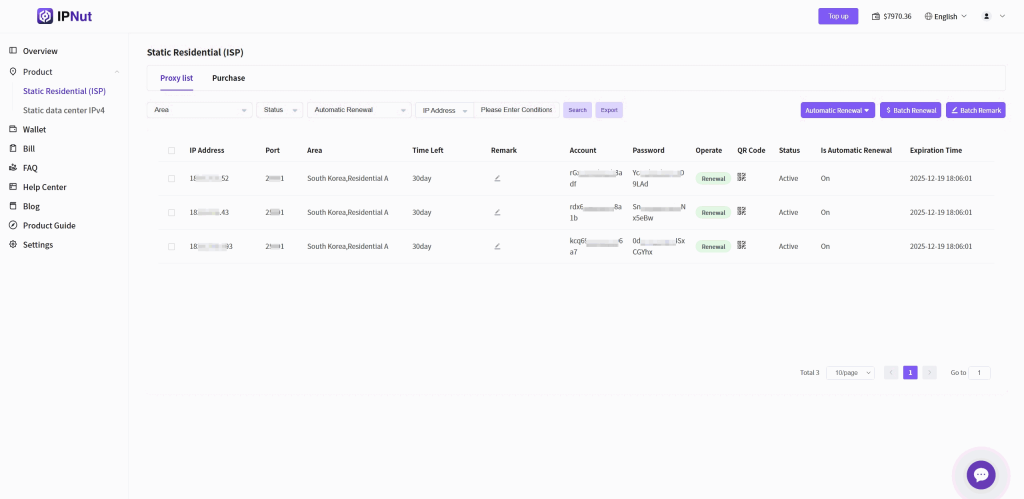This screenshot has height=499, width=1024.
Task: Open the Area filter dropdown
Action: tap(199, 110)
